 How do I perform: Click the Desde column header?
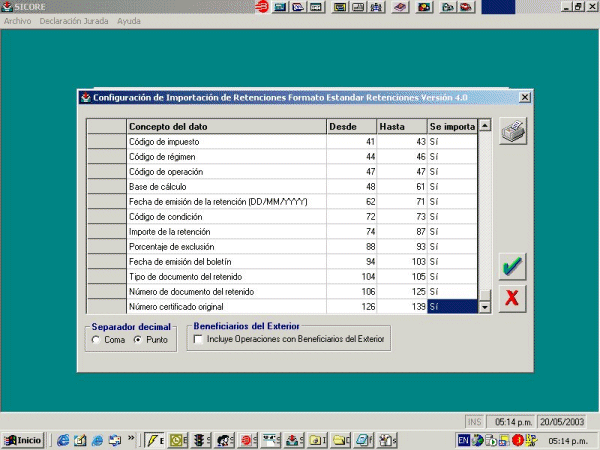351,126
